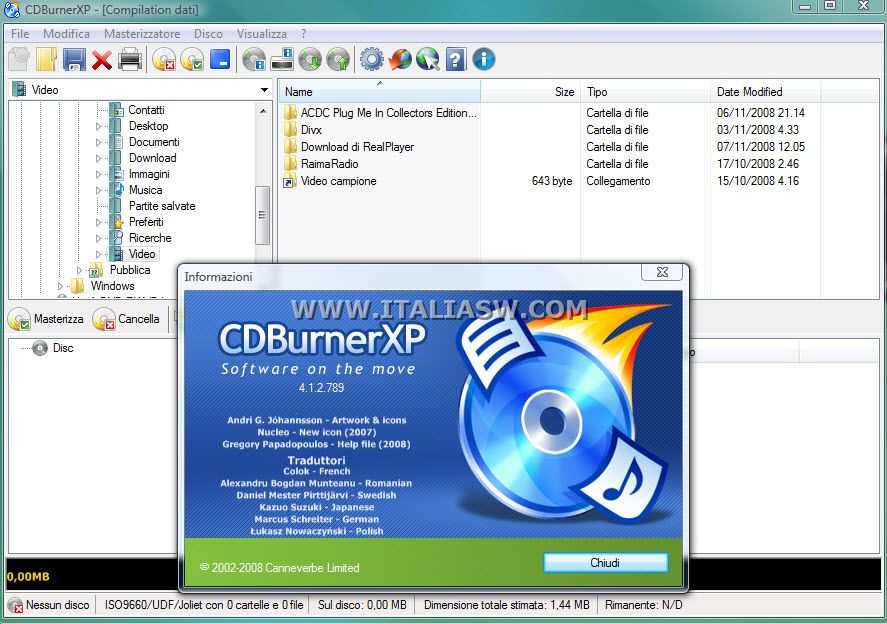
Task: Expand the Pubblica tree node
Action: click(79, 270)
